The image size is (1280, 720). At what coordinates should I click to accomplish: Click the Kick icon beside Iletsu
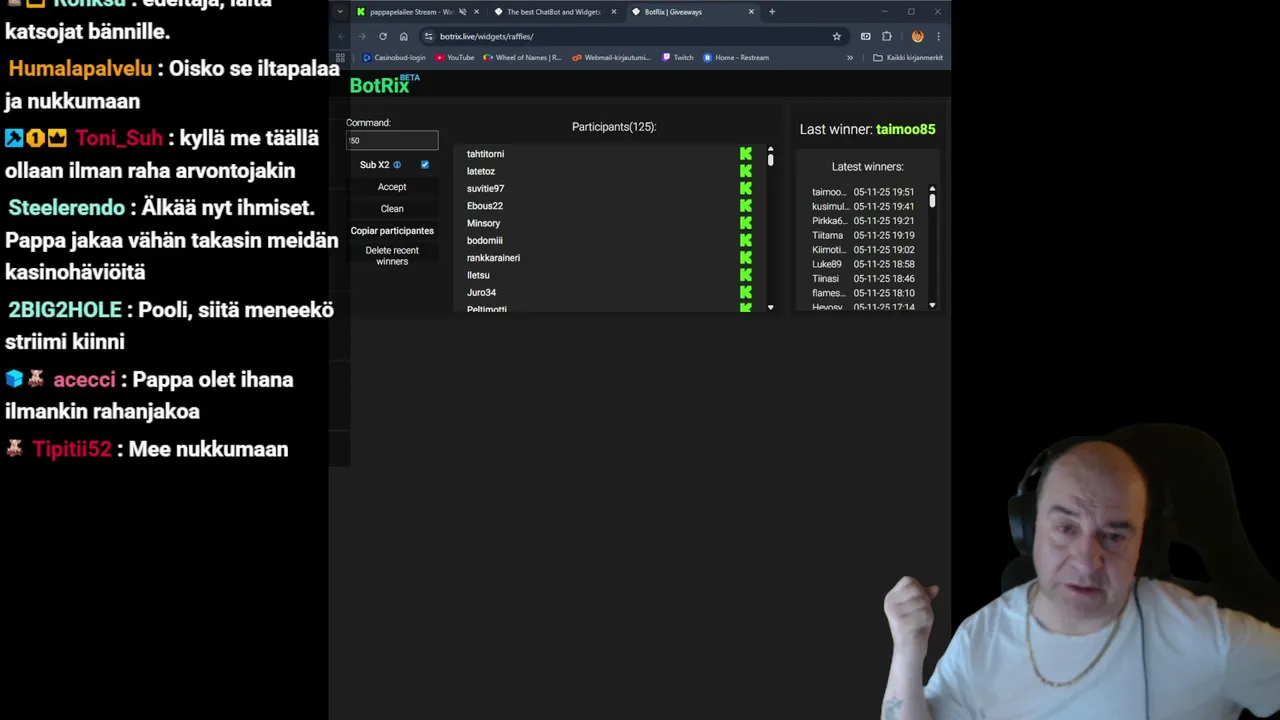click(x=746, y=275)
